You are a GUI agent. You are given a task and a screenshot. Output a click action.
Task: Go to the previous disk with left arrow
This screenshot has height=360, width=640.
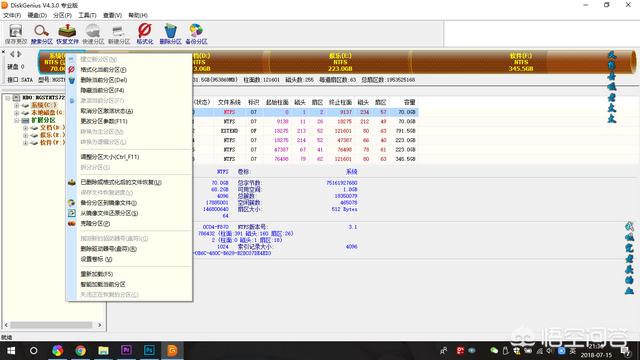point(12,54)
